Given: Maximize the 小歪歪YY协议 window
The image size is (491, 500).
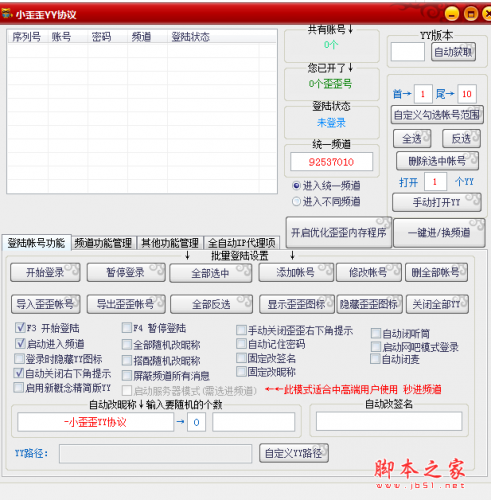Looking at the screenshot, I should (471, 14).
